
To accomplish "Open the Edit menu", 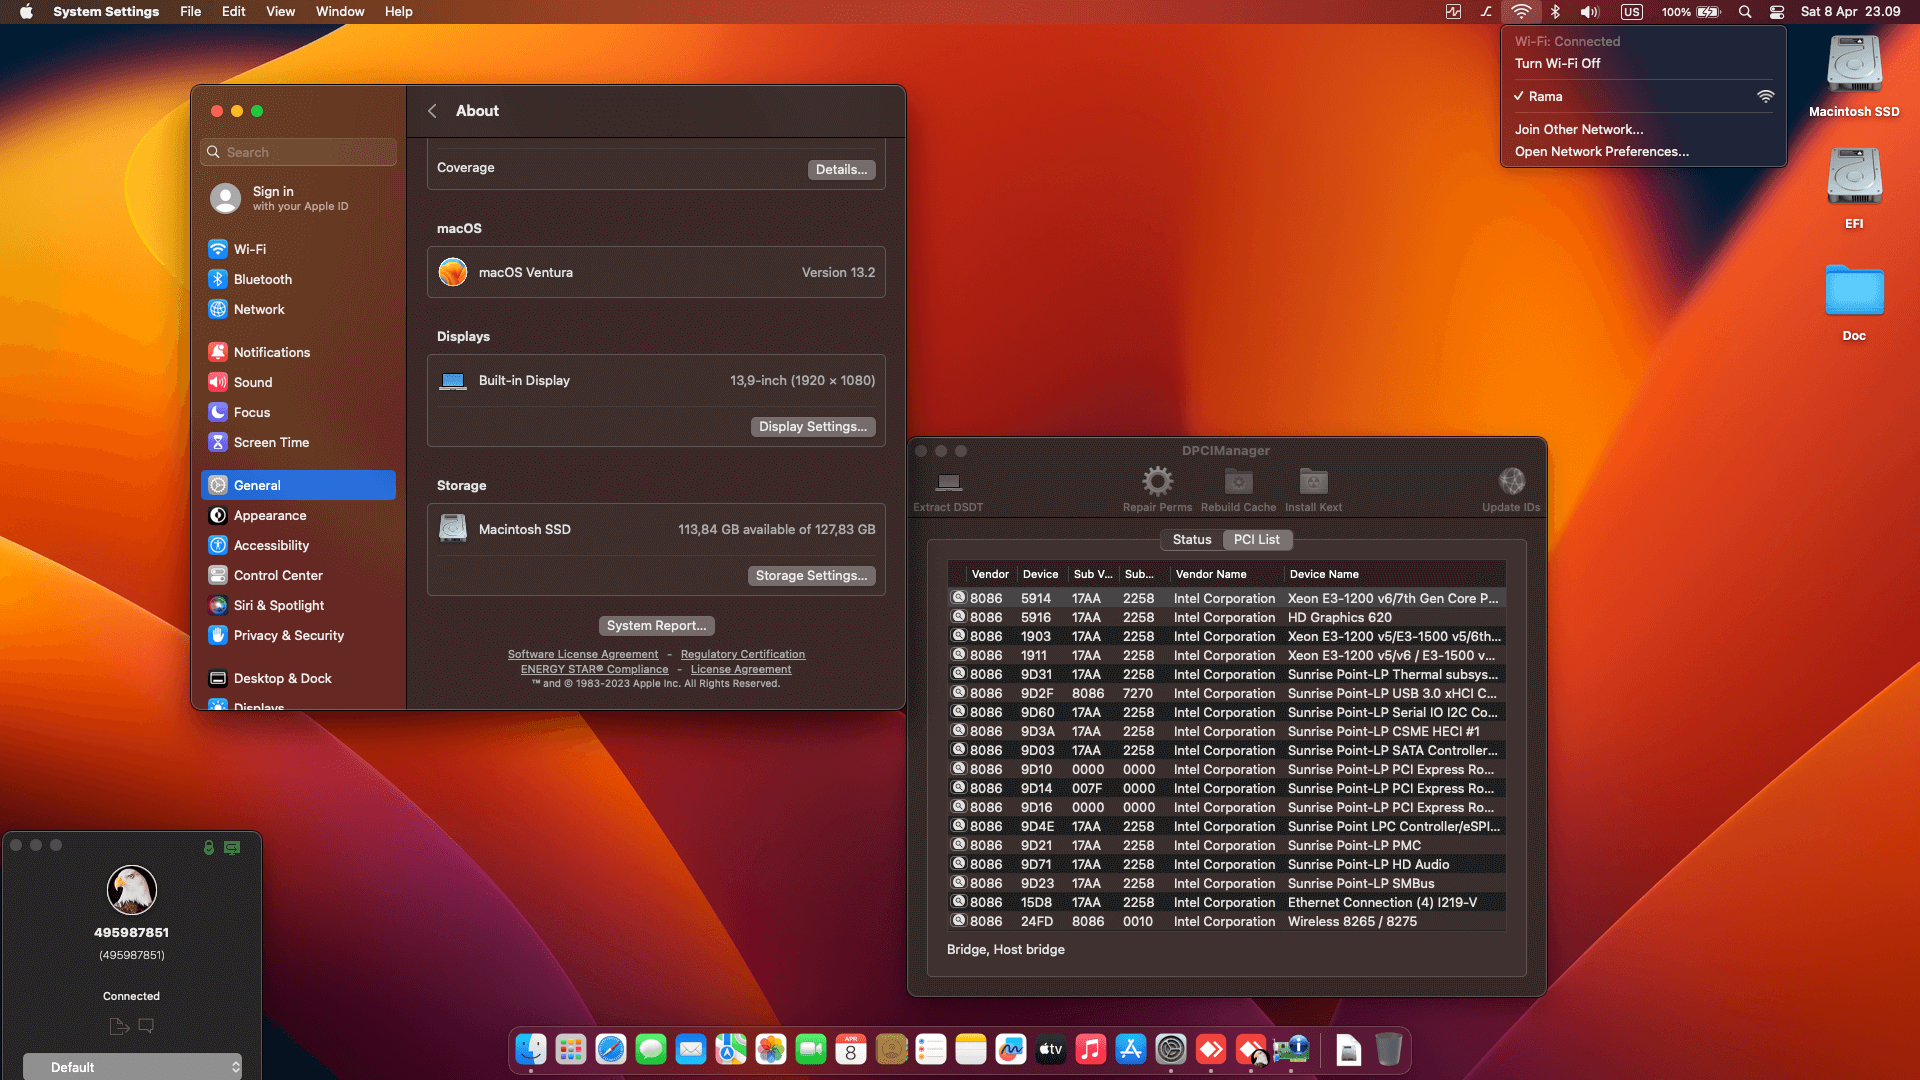I will point(233,12).
